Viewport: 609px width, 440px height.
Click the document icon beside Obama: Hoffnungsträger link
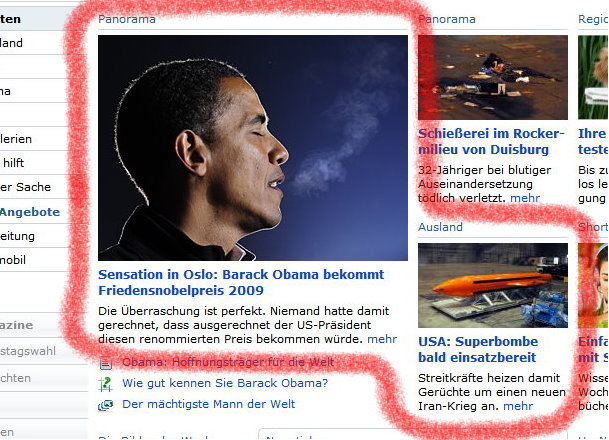[106, 363]
